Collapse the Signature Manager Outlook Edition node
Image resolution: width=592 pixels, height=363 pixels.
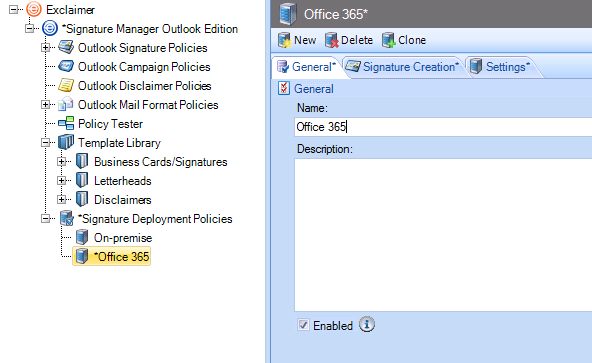tap(29, 28)
